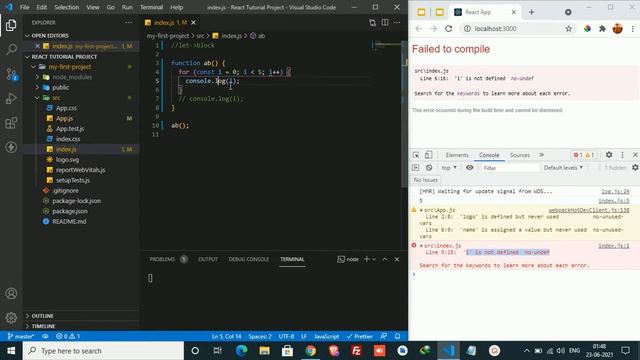Screen dimensions: 640x360
Task: Open editor More Actions ellipsis
Action: tap(397, 22)
